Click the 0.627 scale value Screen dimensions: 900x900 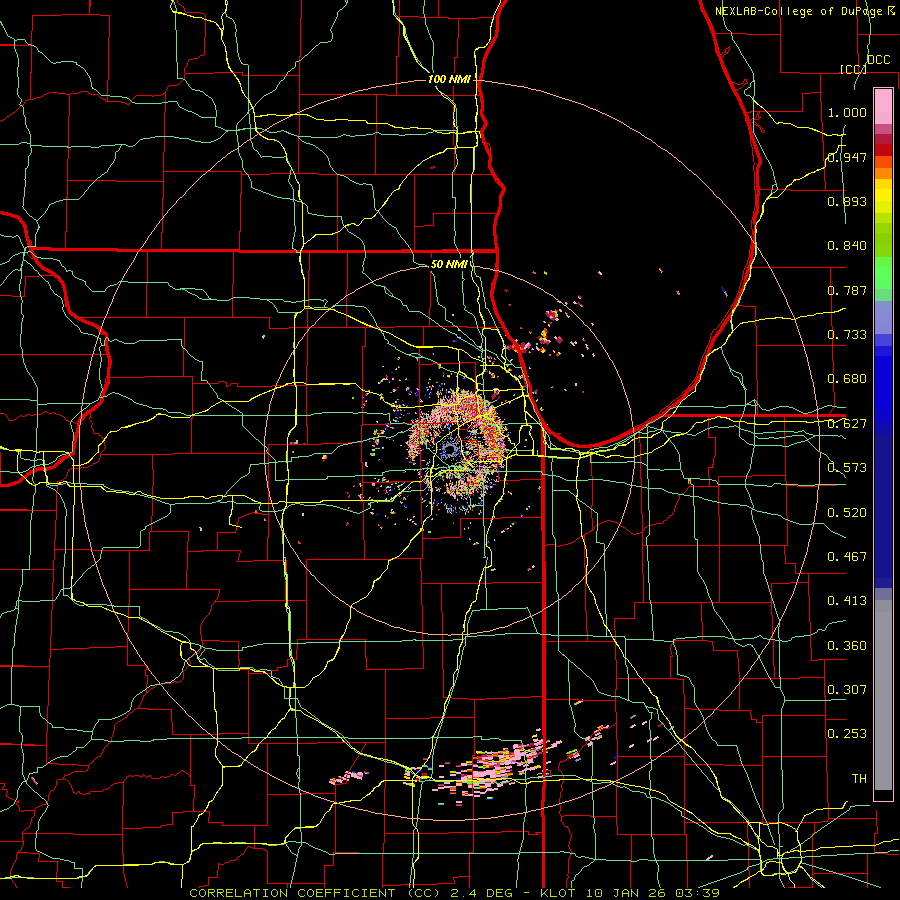[x=847, y=424]
